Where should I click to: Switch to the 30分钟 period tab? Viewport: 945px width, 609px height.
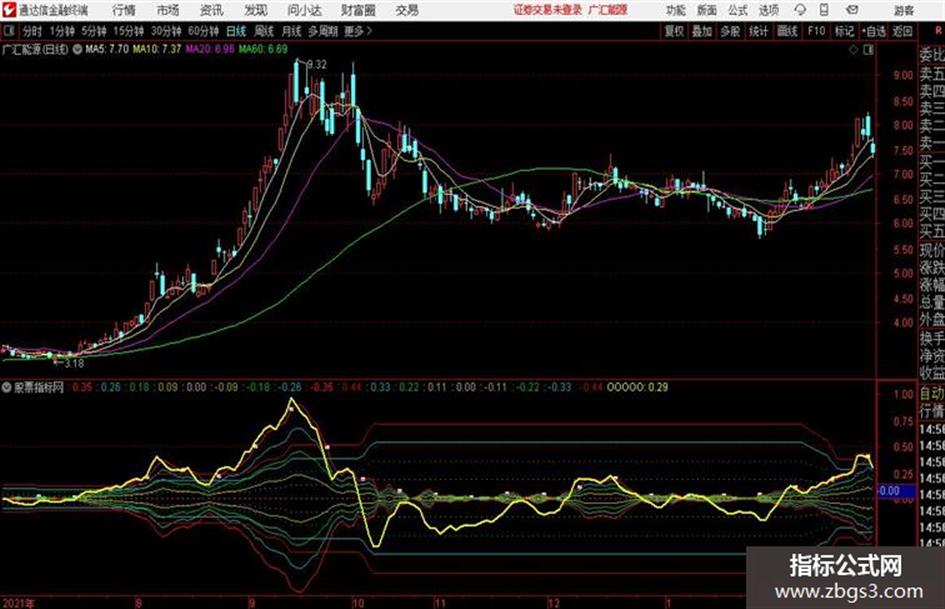166,31
